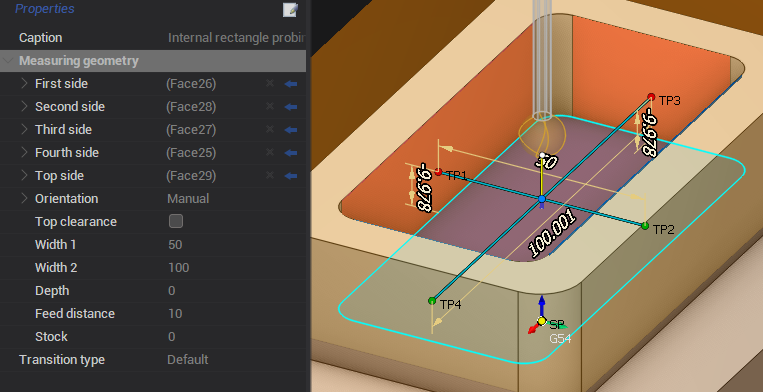Edit the Width 2 value 100
The image size is (763, 392).
(179, 267)
